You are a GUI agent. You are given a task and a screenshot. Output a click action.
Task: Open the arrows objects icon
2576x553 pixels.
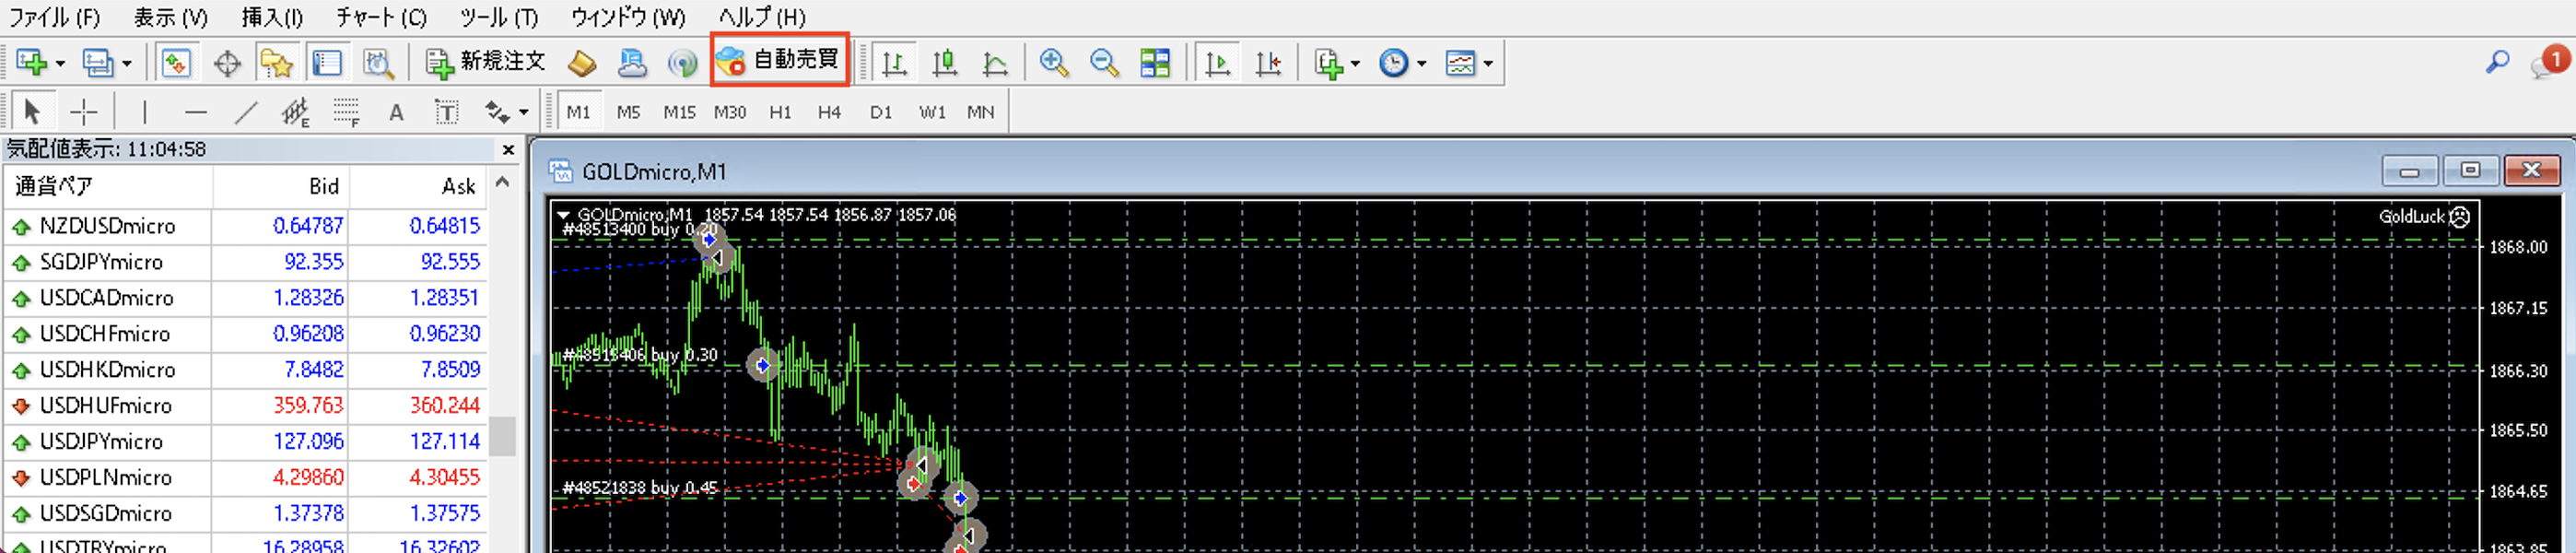coord(497,112)
